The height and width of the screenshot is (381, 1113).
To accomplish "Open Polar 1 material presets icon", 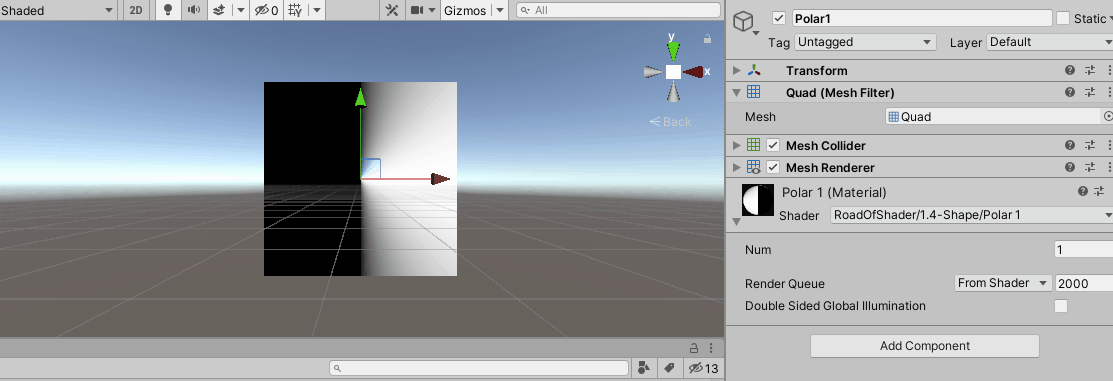I will click(1100, 192).
